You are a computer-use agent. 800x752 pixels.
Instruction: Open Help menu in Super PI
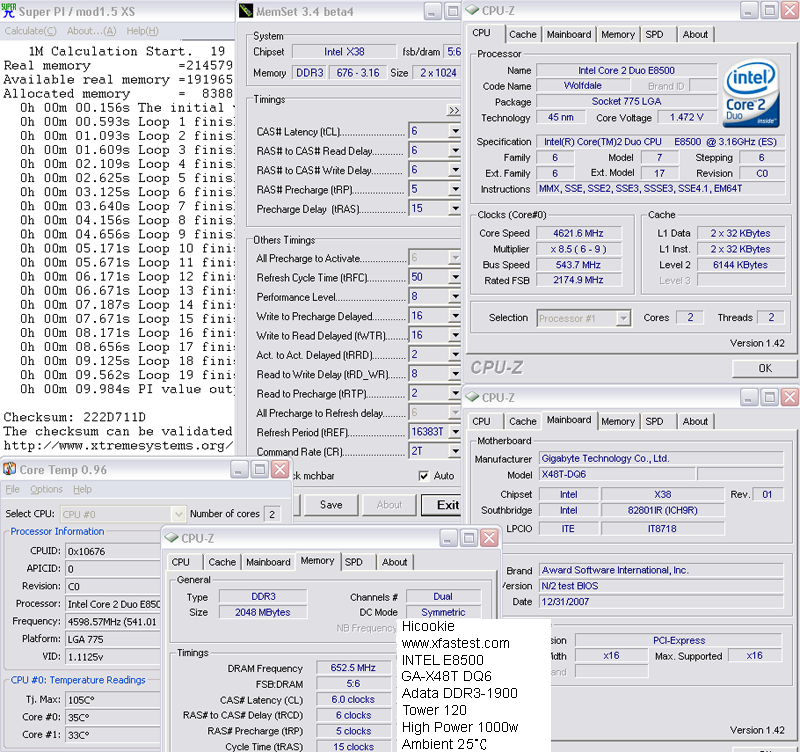pos(142,31)
